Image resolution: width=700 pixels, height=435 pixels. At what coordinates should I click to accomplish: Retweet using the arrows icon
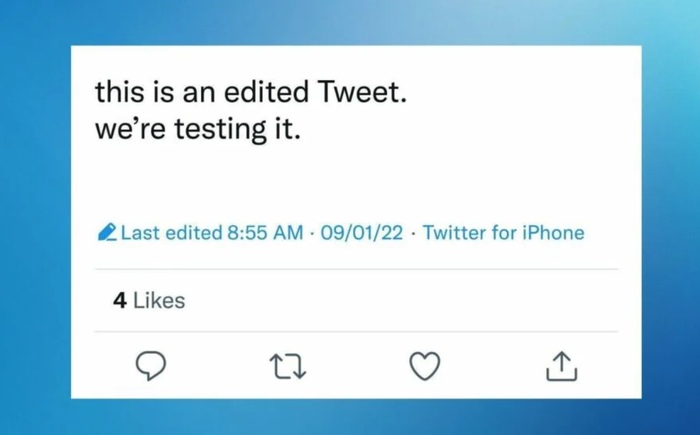point(288,367)
